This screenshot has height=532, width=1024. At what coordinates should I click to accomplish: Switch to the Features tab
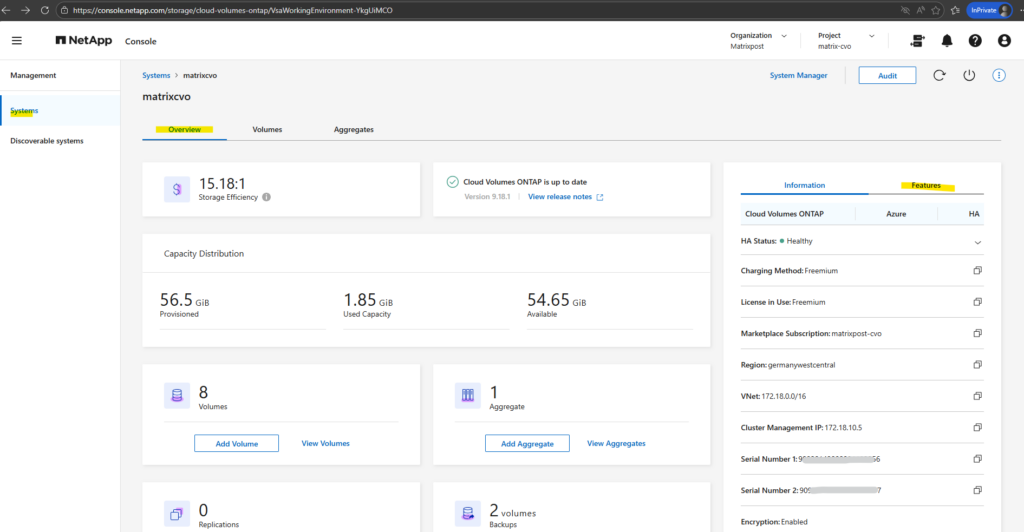pos(926,185)
